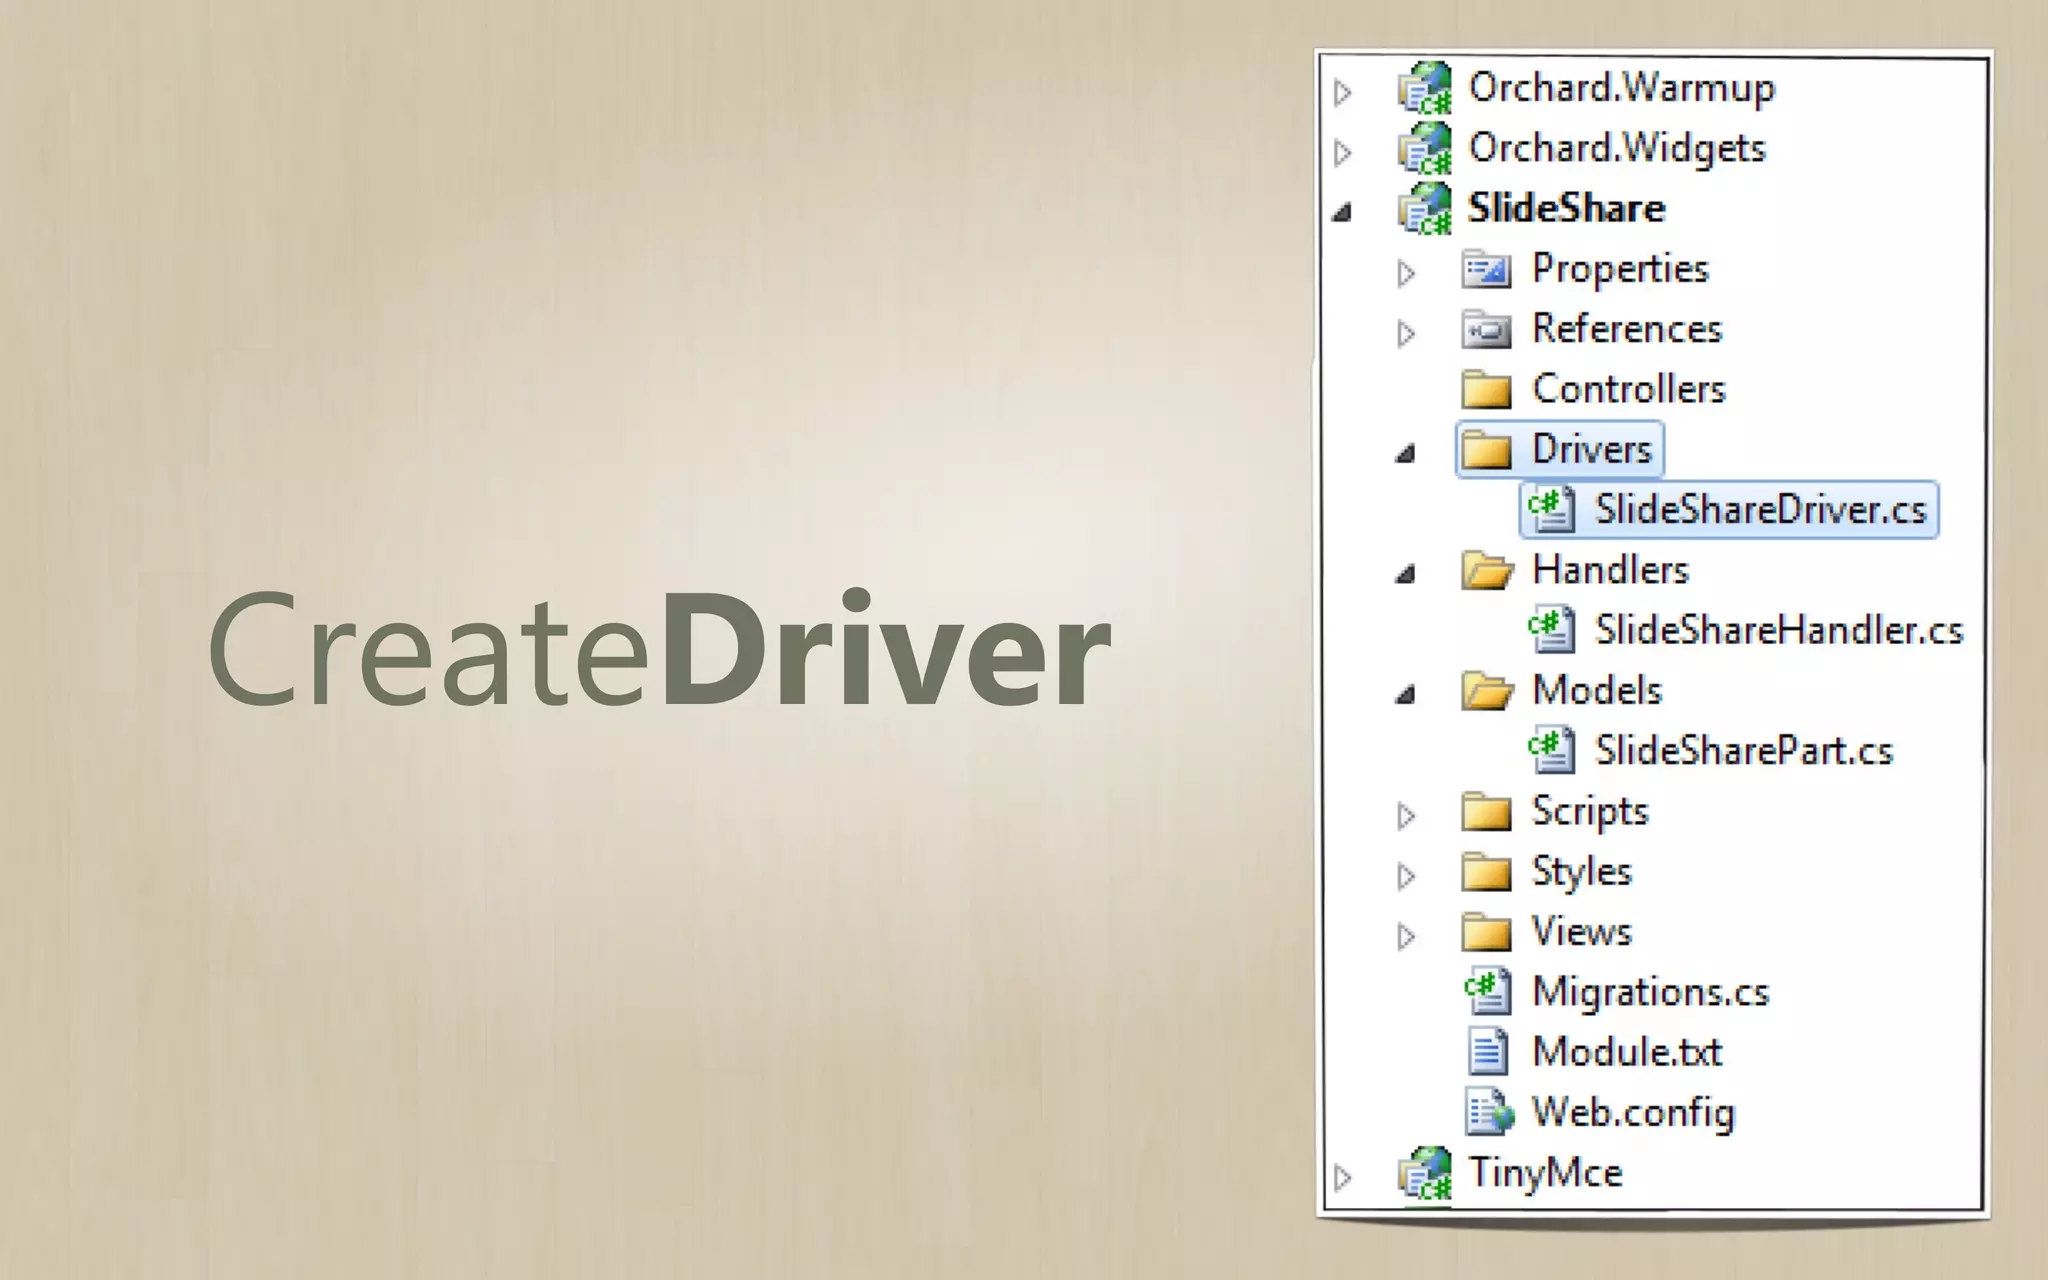Collapse the Models folder
Image resolution: width=2048 pixels, height=1280 pixels.
tap(1405, 695)
